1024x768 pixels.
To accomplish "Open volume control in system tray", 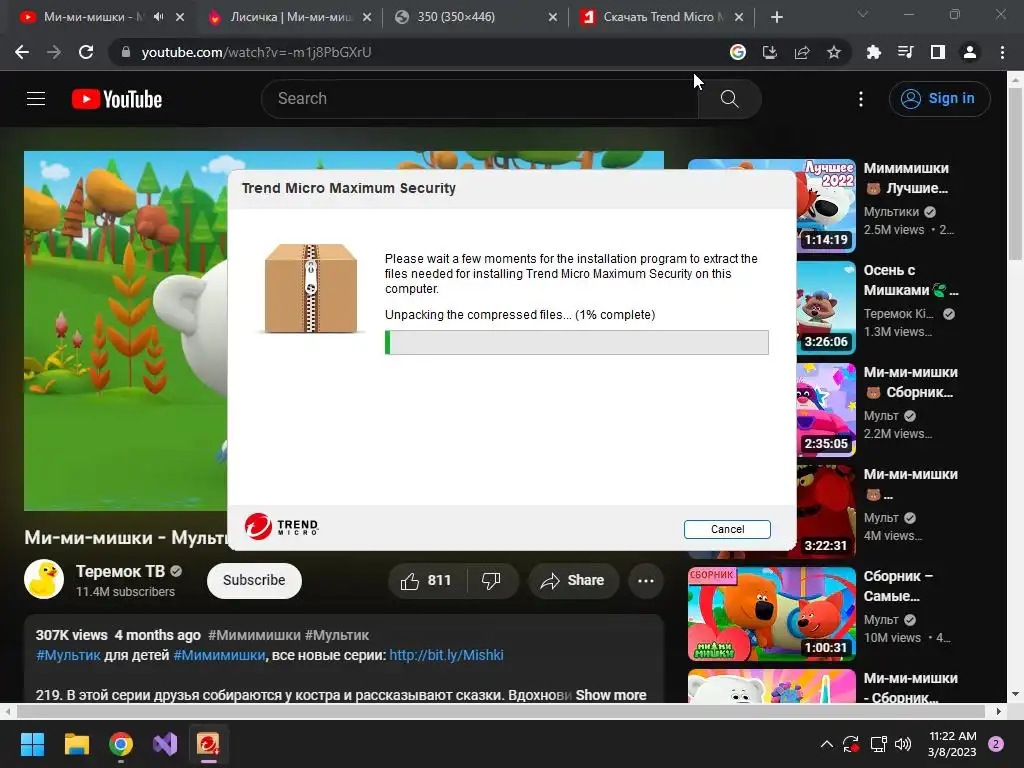I will click(903, 744).
